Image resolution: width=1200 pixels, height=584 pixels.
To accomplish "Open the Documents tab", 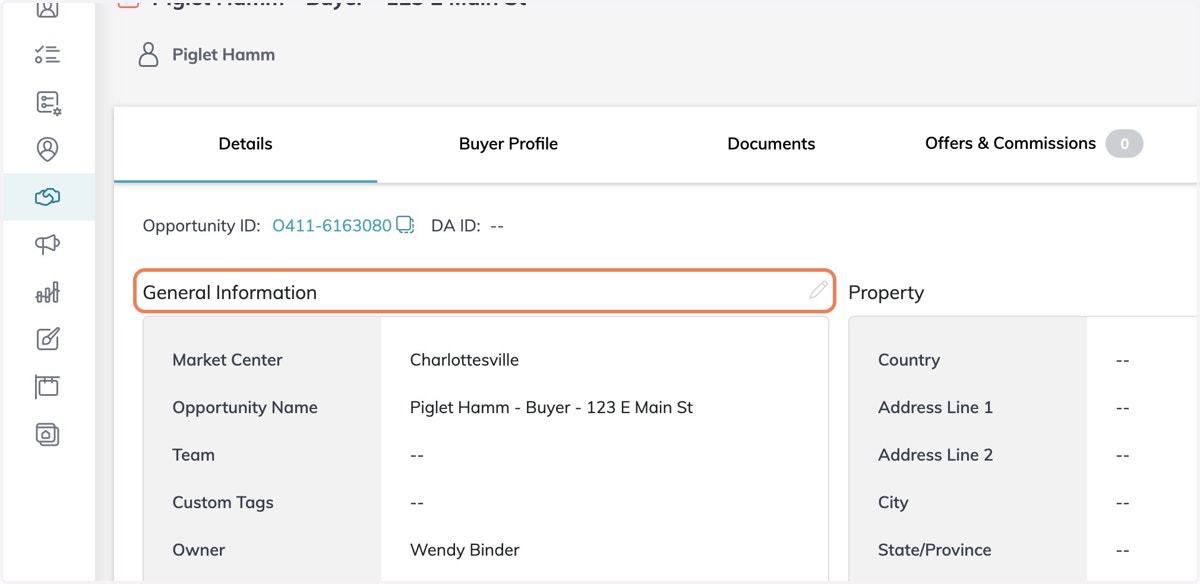I will point(771,144).
